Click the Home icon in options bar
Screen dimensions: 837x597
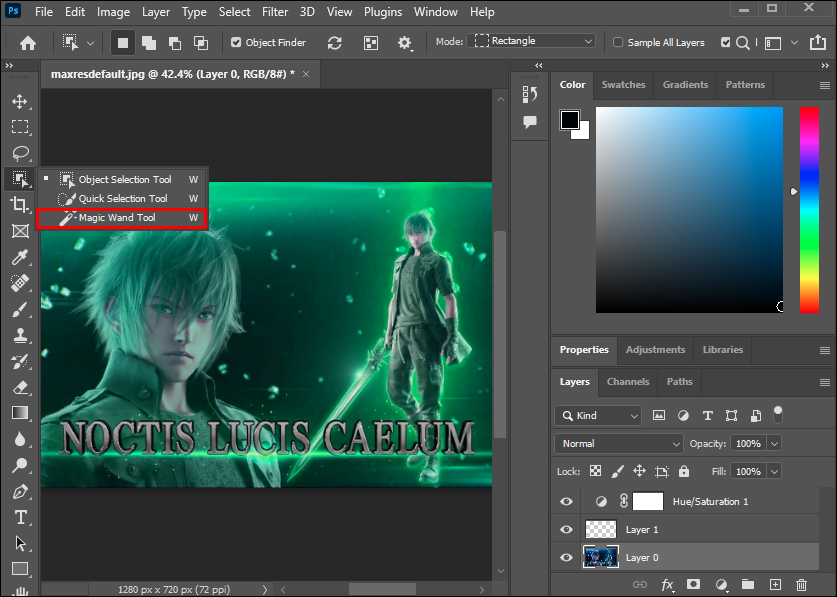pyautogui.click(x=28, y=43)
